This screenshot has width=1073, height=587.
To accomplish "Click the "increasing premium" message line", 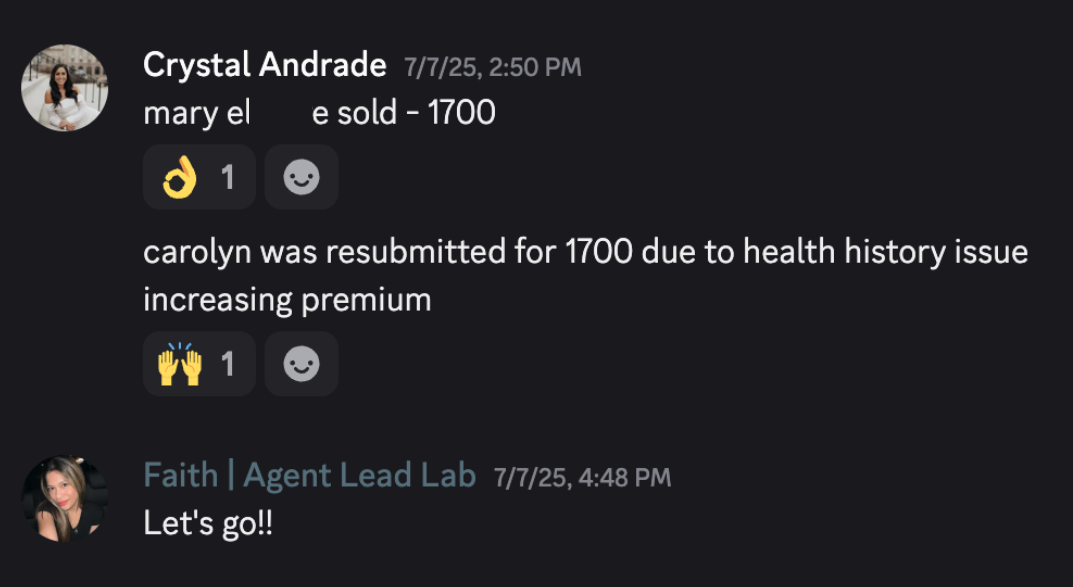I will coord(287,301).
